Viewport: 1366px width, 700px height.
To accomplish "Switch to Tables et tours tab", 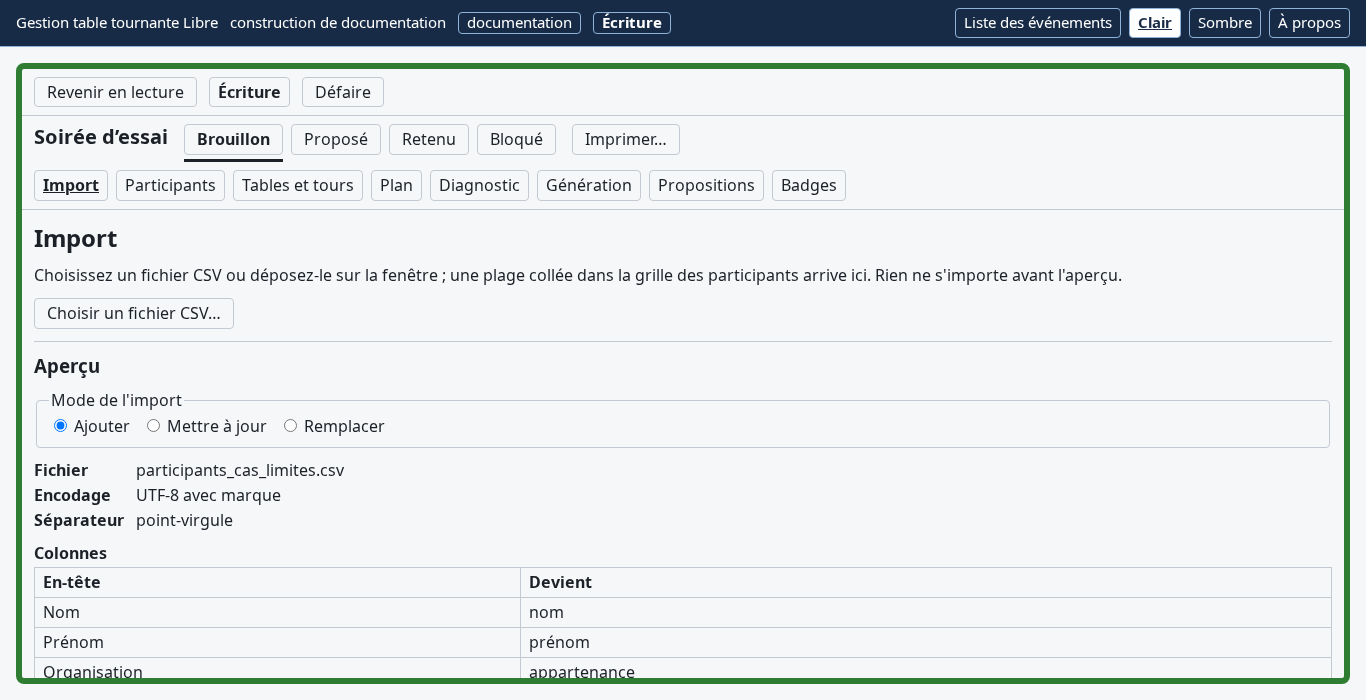I will [x=298, y=185].
